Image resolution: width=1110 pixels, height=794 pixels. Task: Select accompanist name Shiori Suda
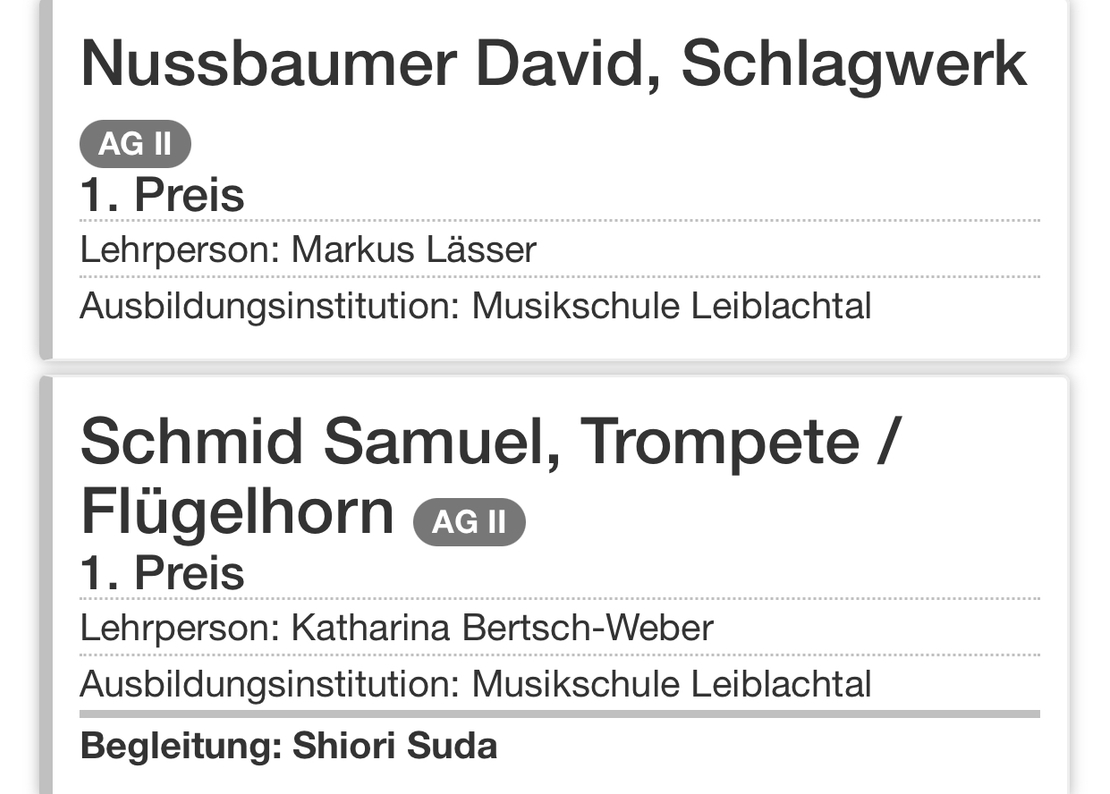point(394,746)
